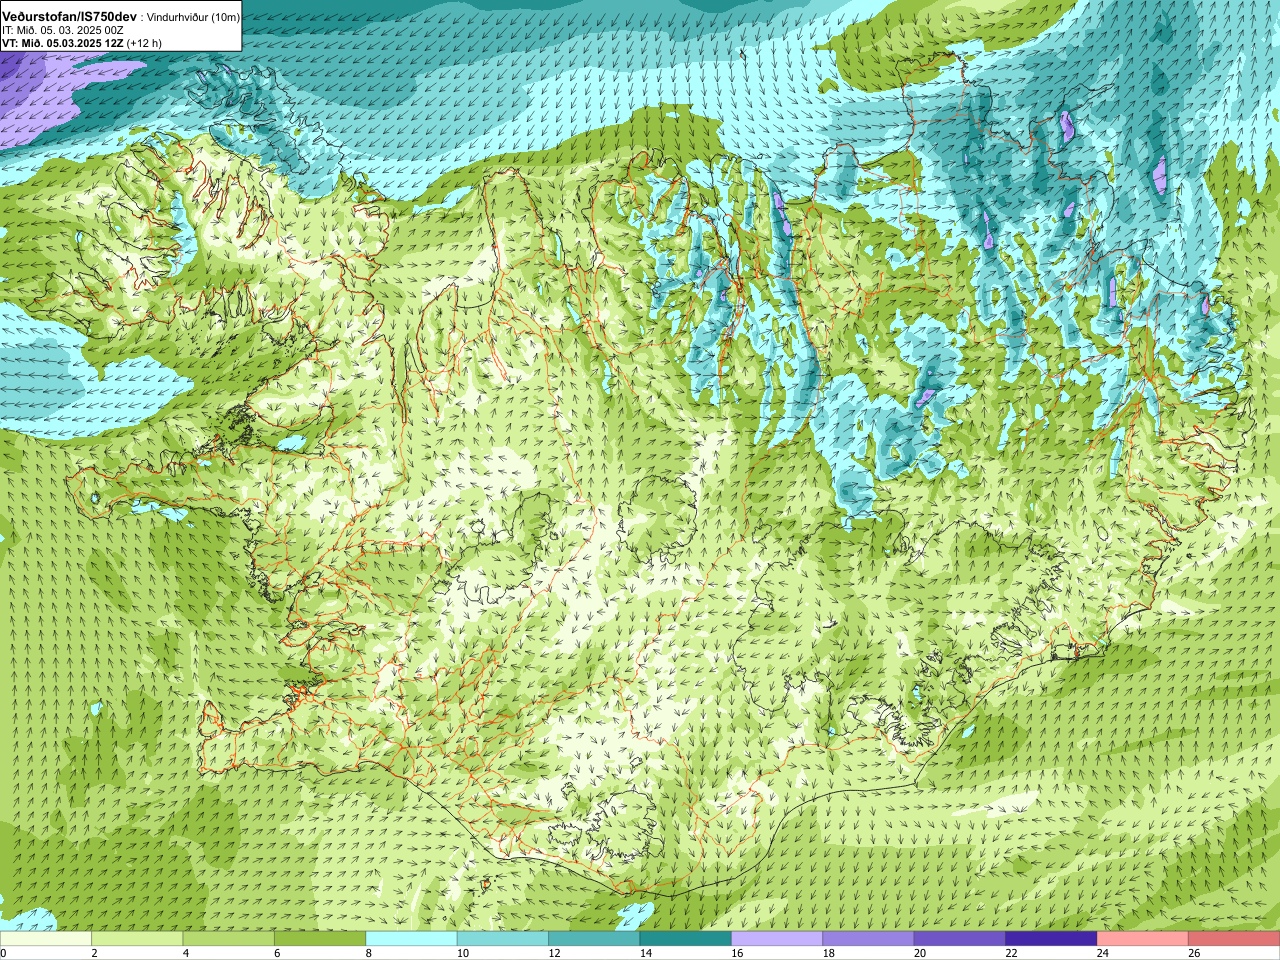Pick the 10–12 turquoise legend swatch
Screen dimensions: 1280x960
(x=503, y=939)
